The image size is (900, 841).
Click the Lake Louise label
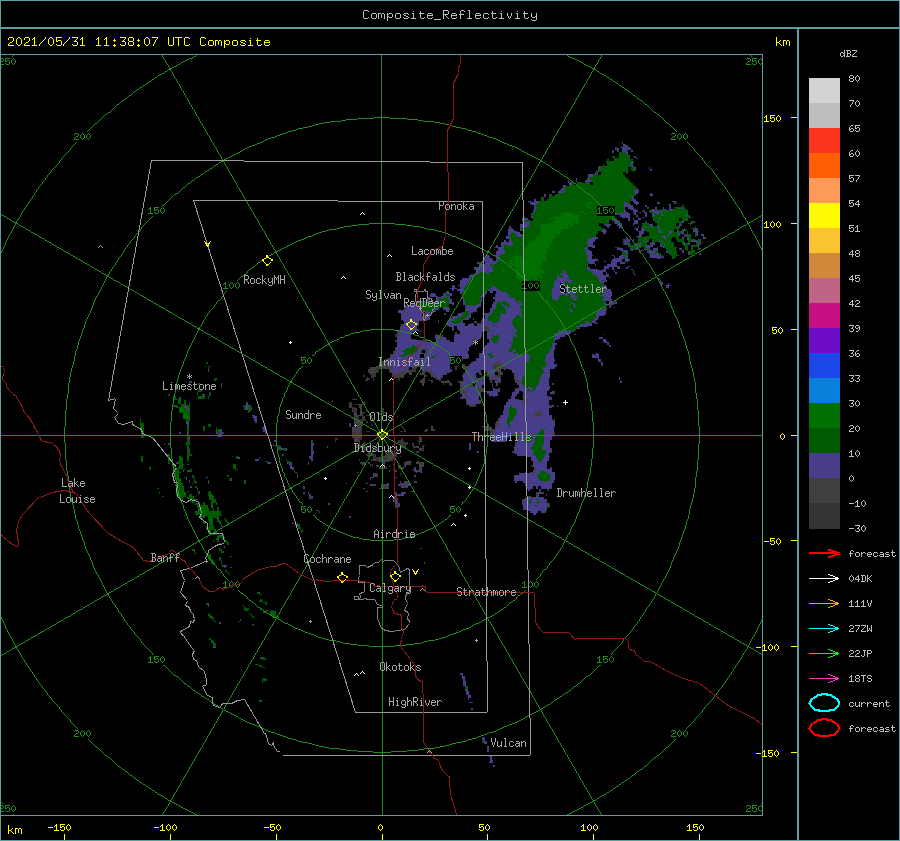click(77, 491)
